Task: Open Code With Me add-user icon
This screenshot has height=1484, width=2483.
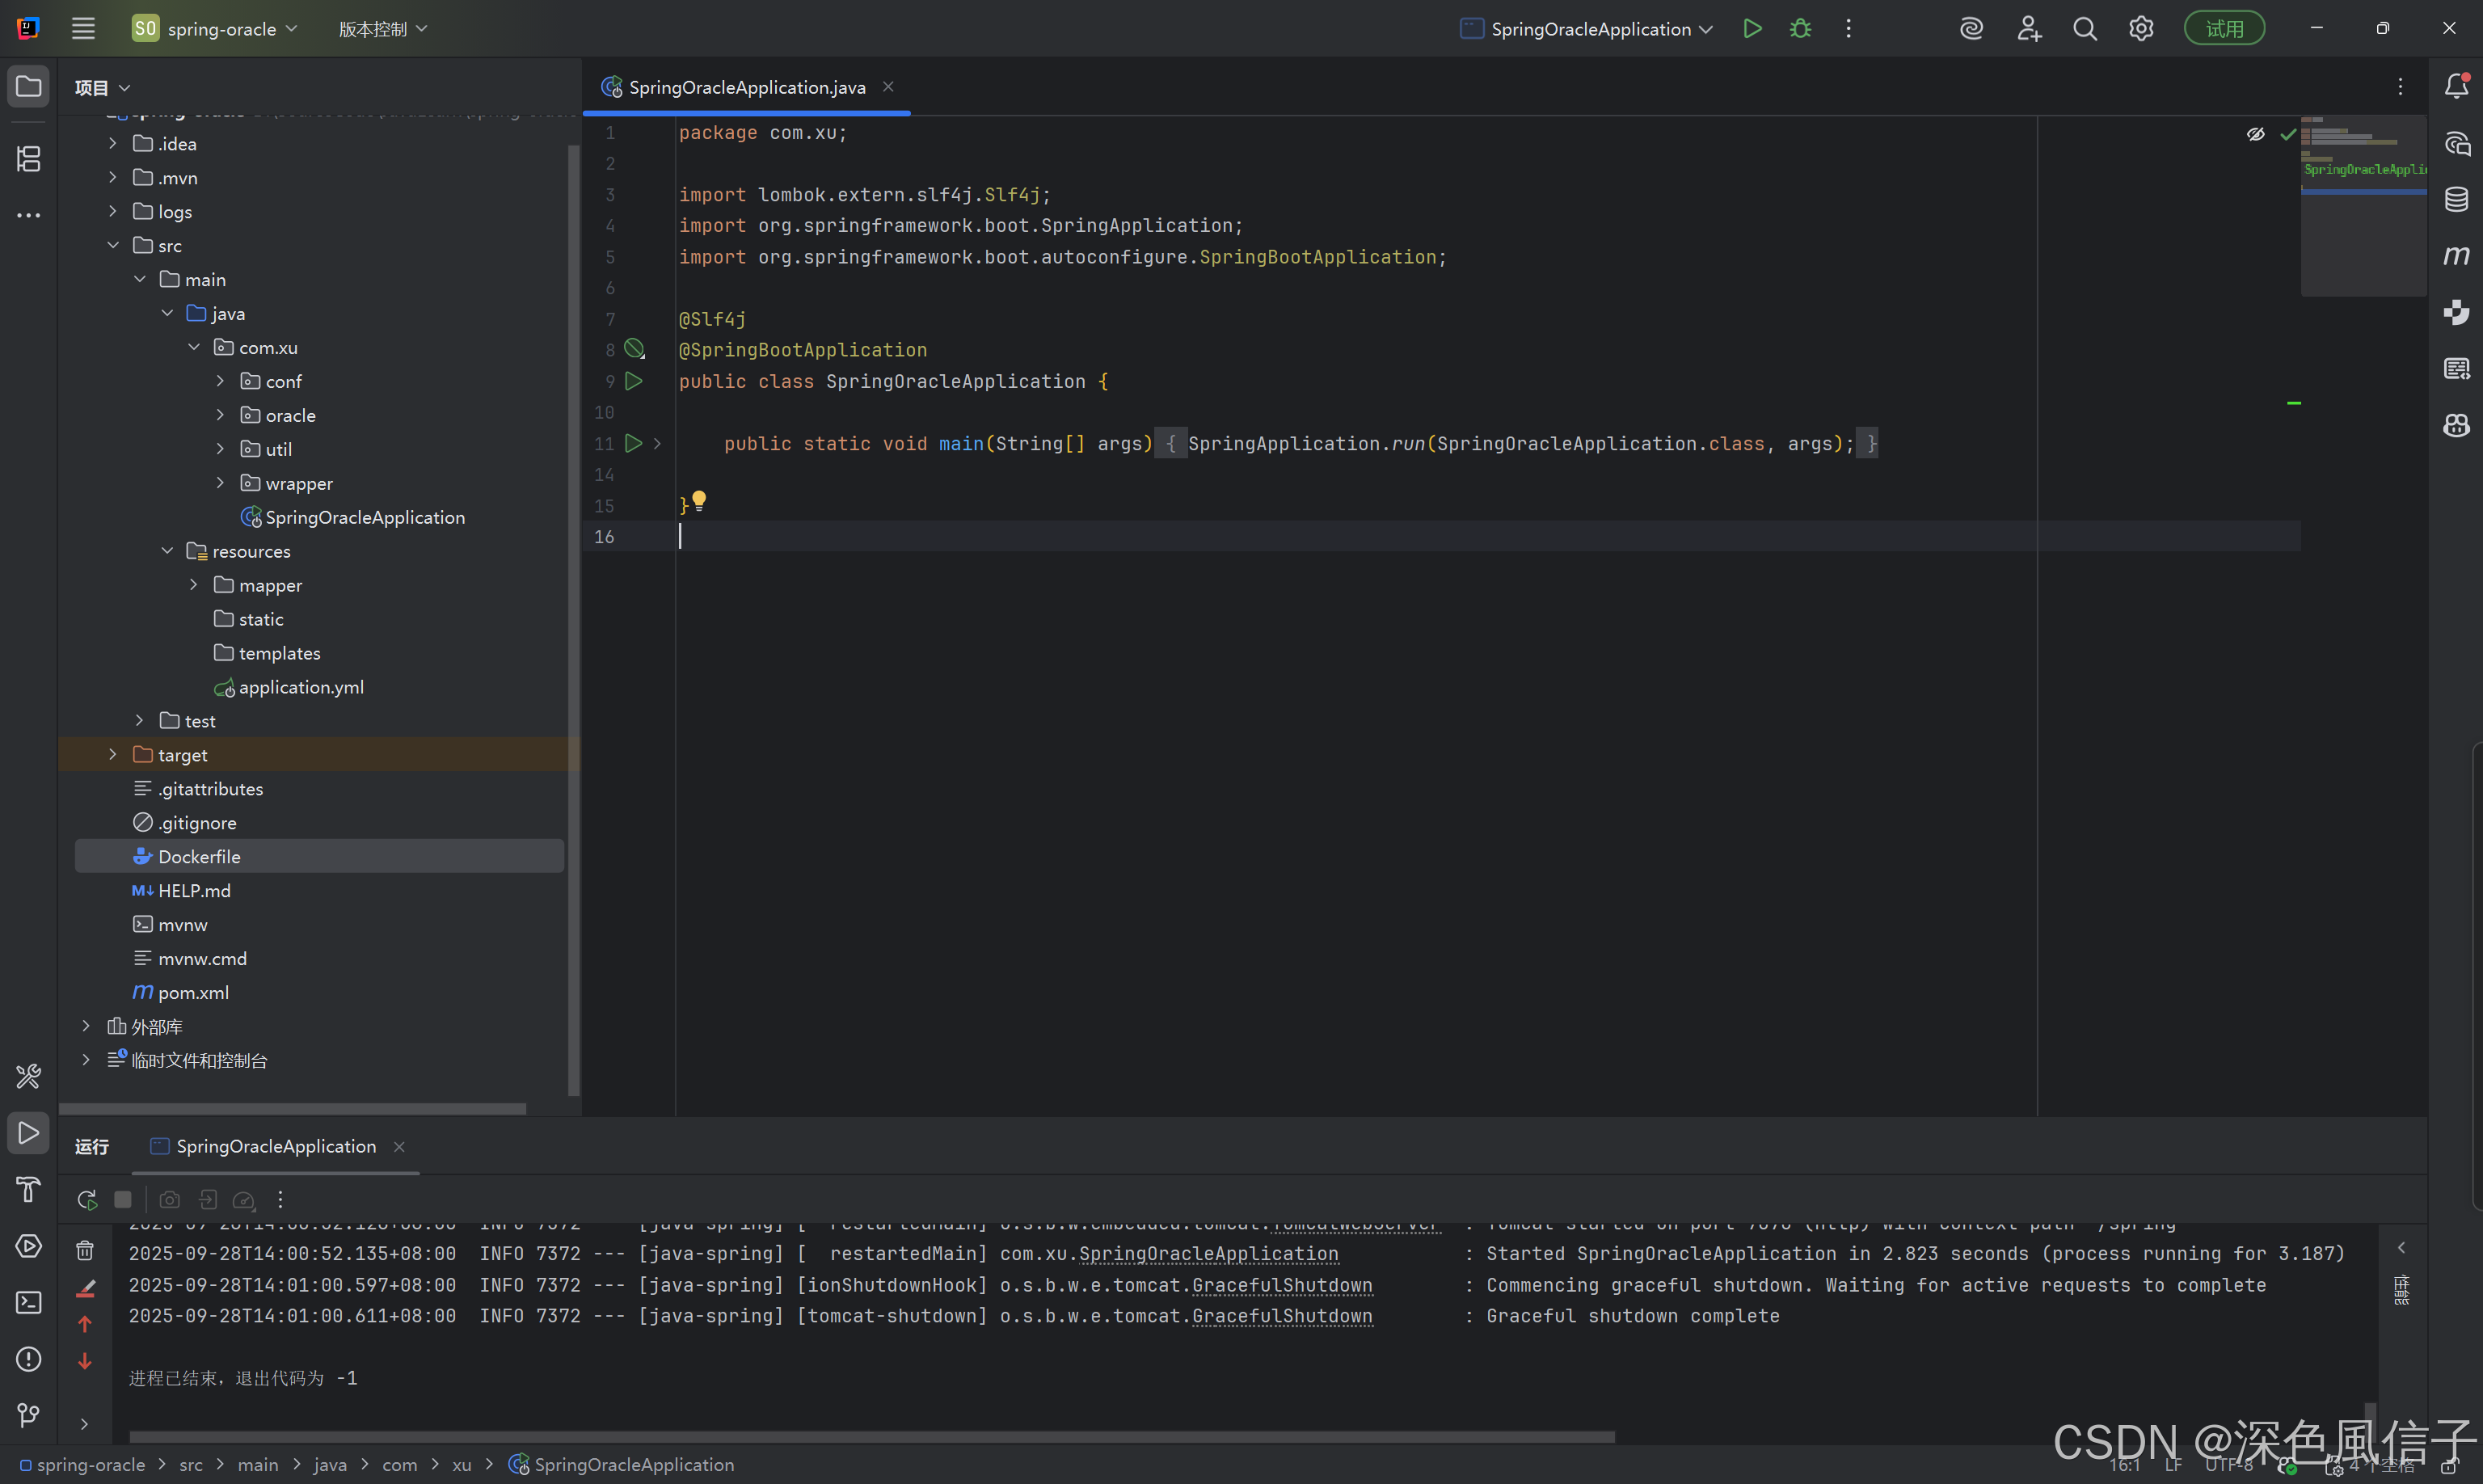Action: pos(2028,29)
